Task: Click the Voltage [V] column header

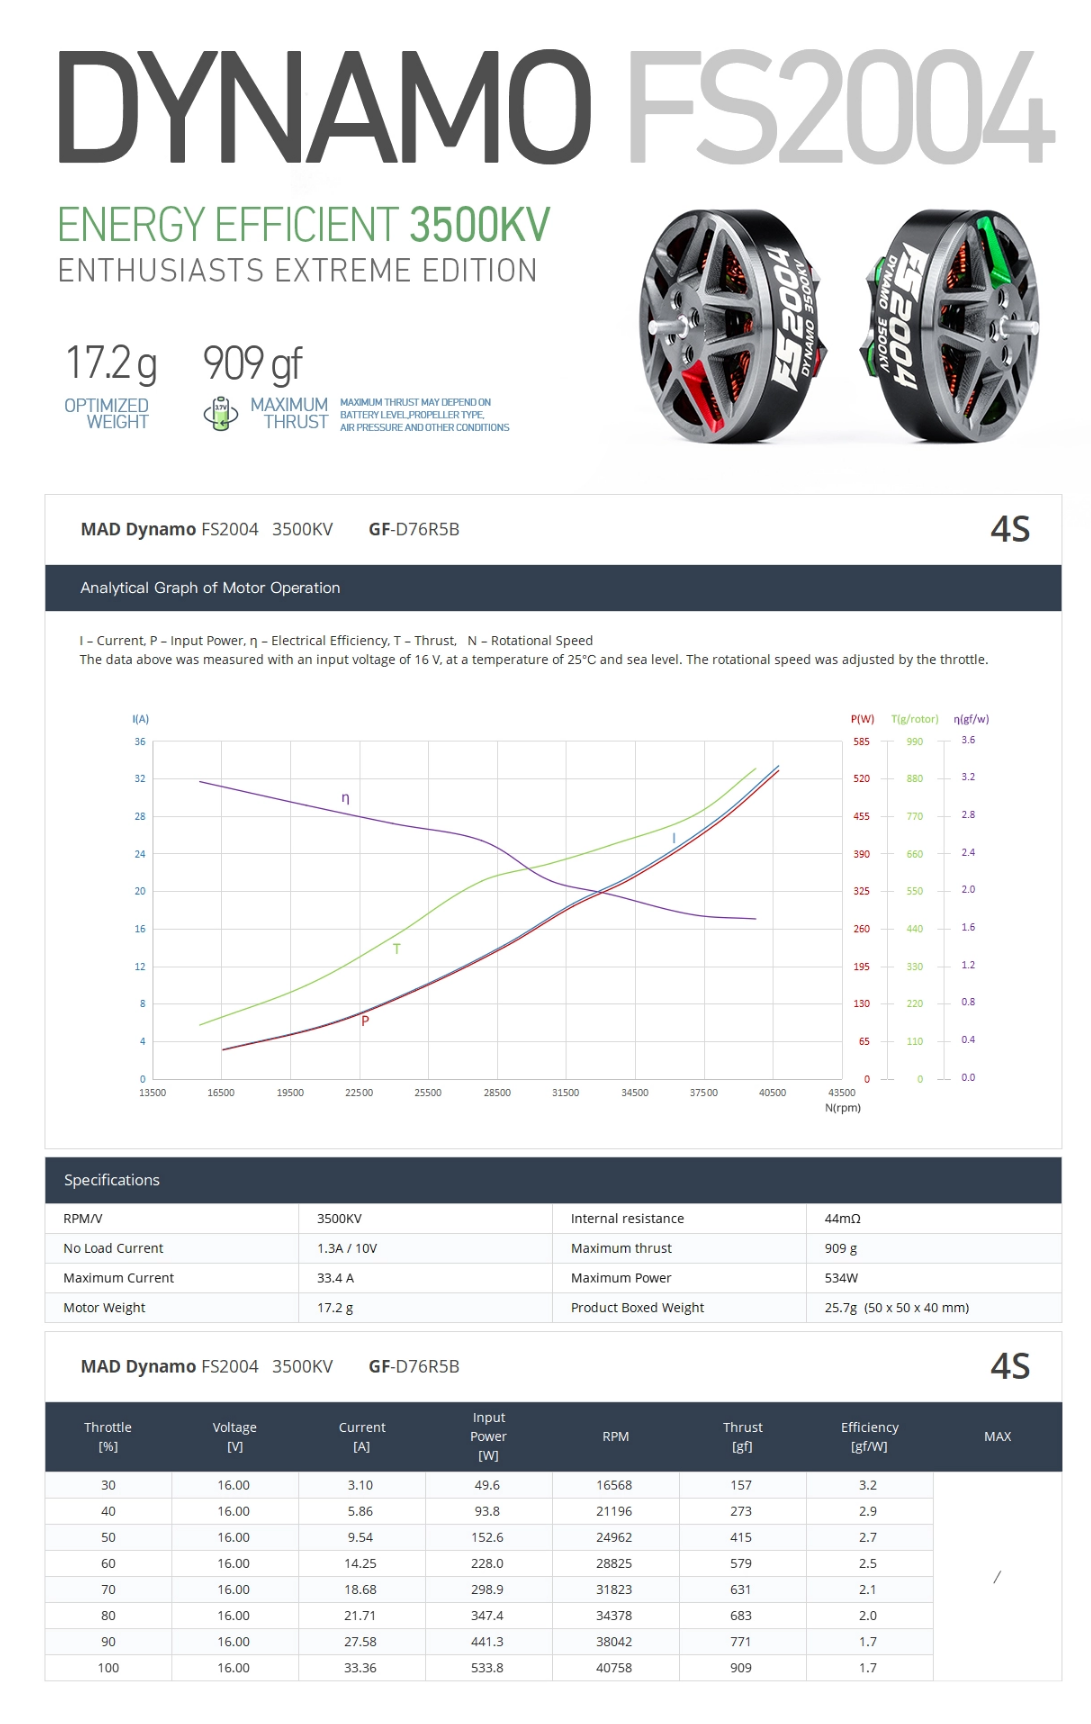Action: tap(235, 1437)
